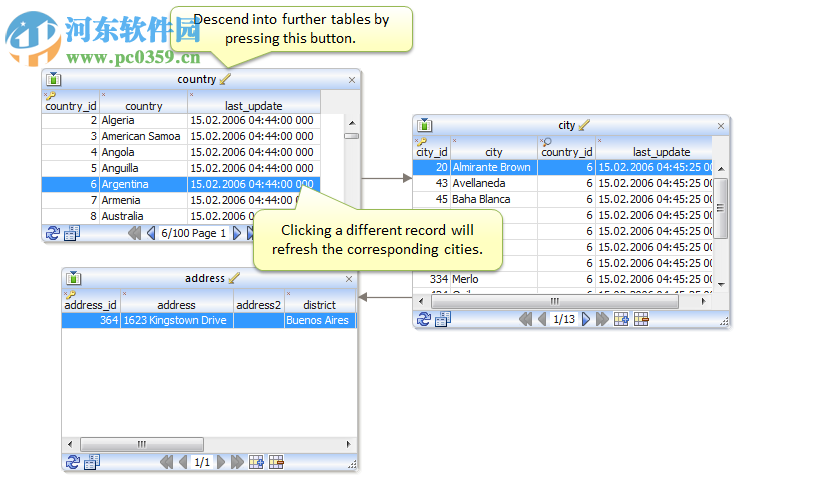Screen dimensions: 822x493
Task: Click the address_id column header
Action: click(91, 301)
